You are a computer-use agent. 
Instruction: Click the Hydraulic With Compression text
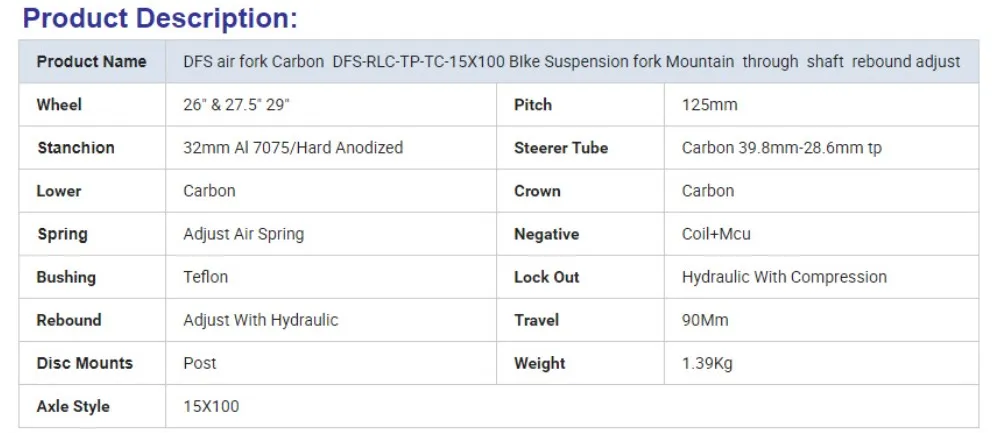pyautogui.click(x=784, y=277)
